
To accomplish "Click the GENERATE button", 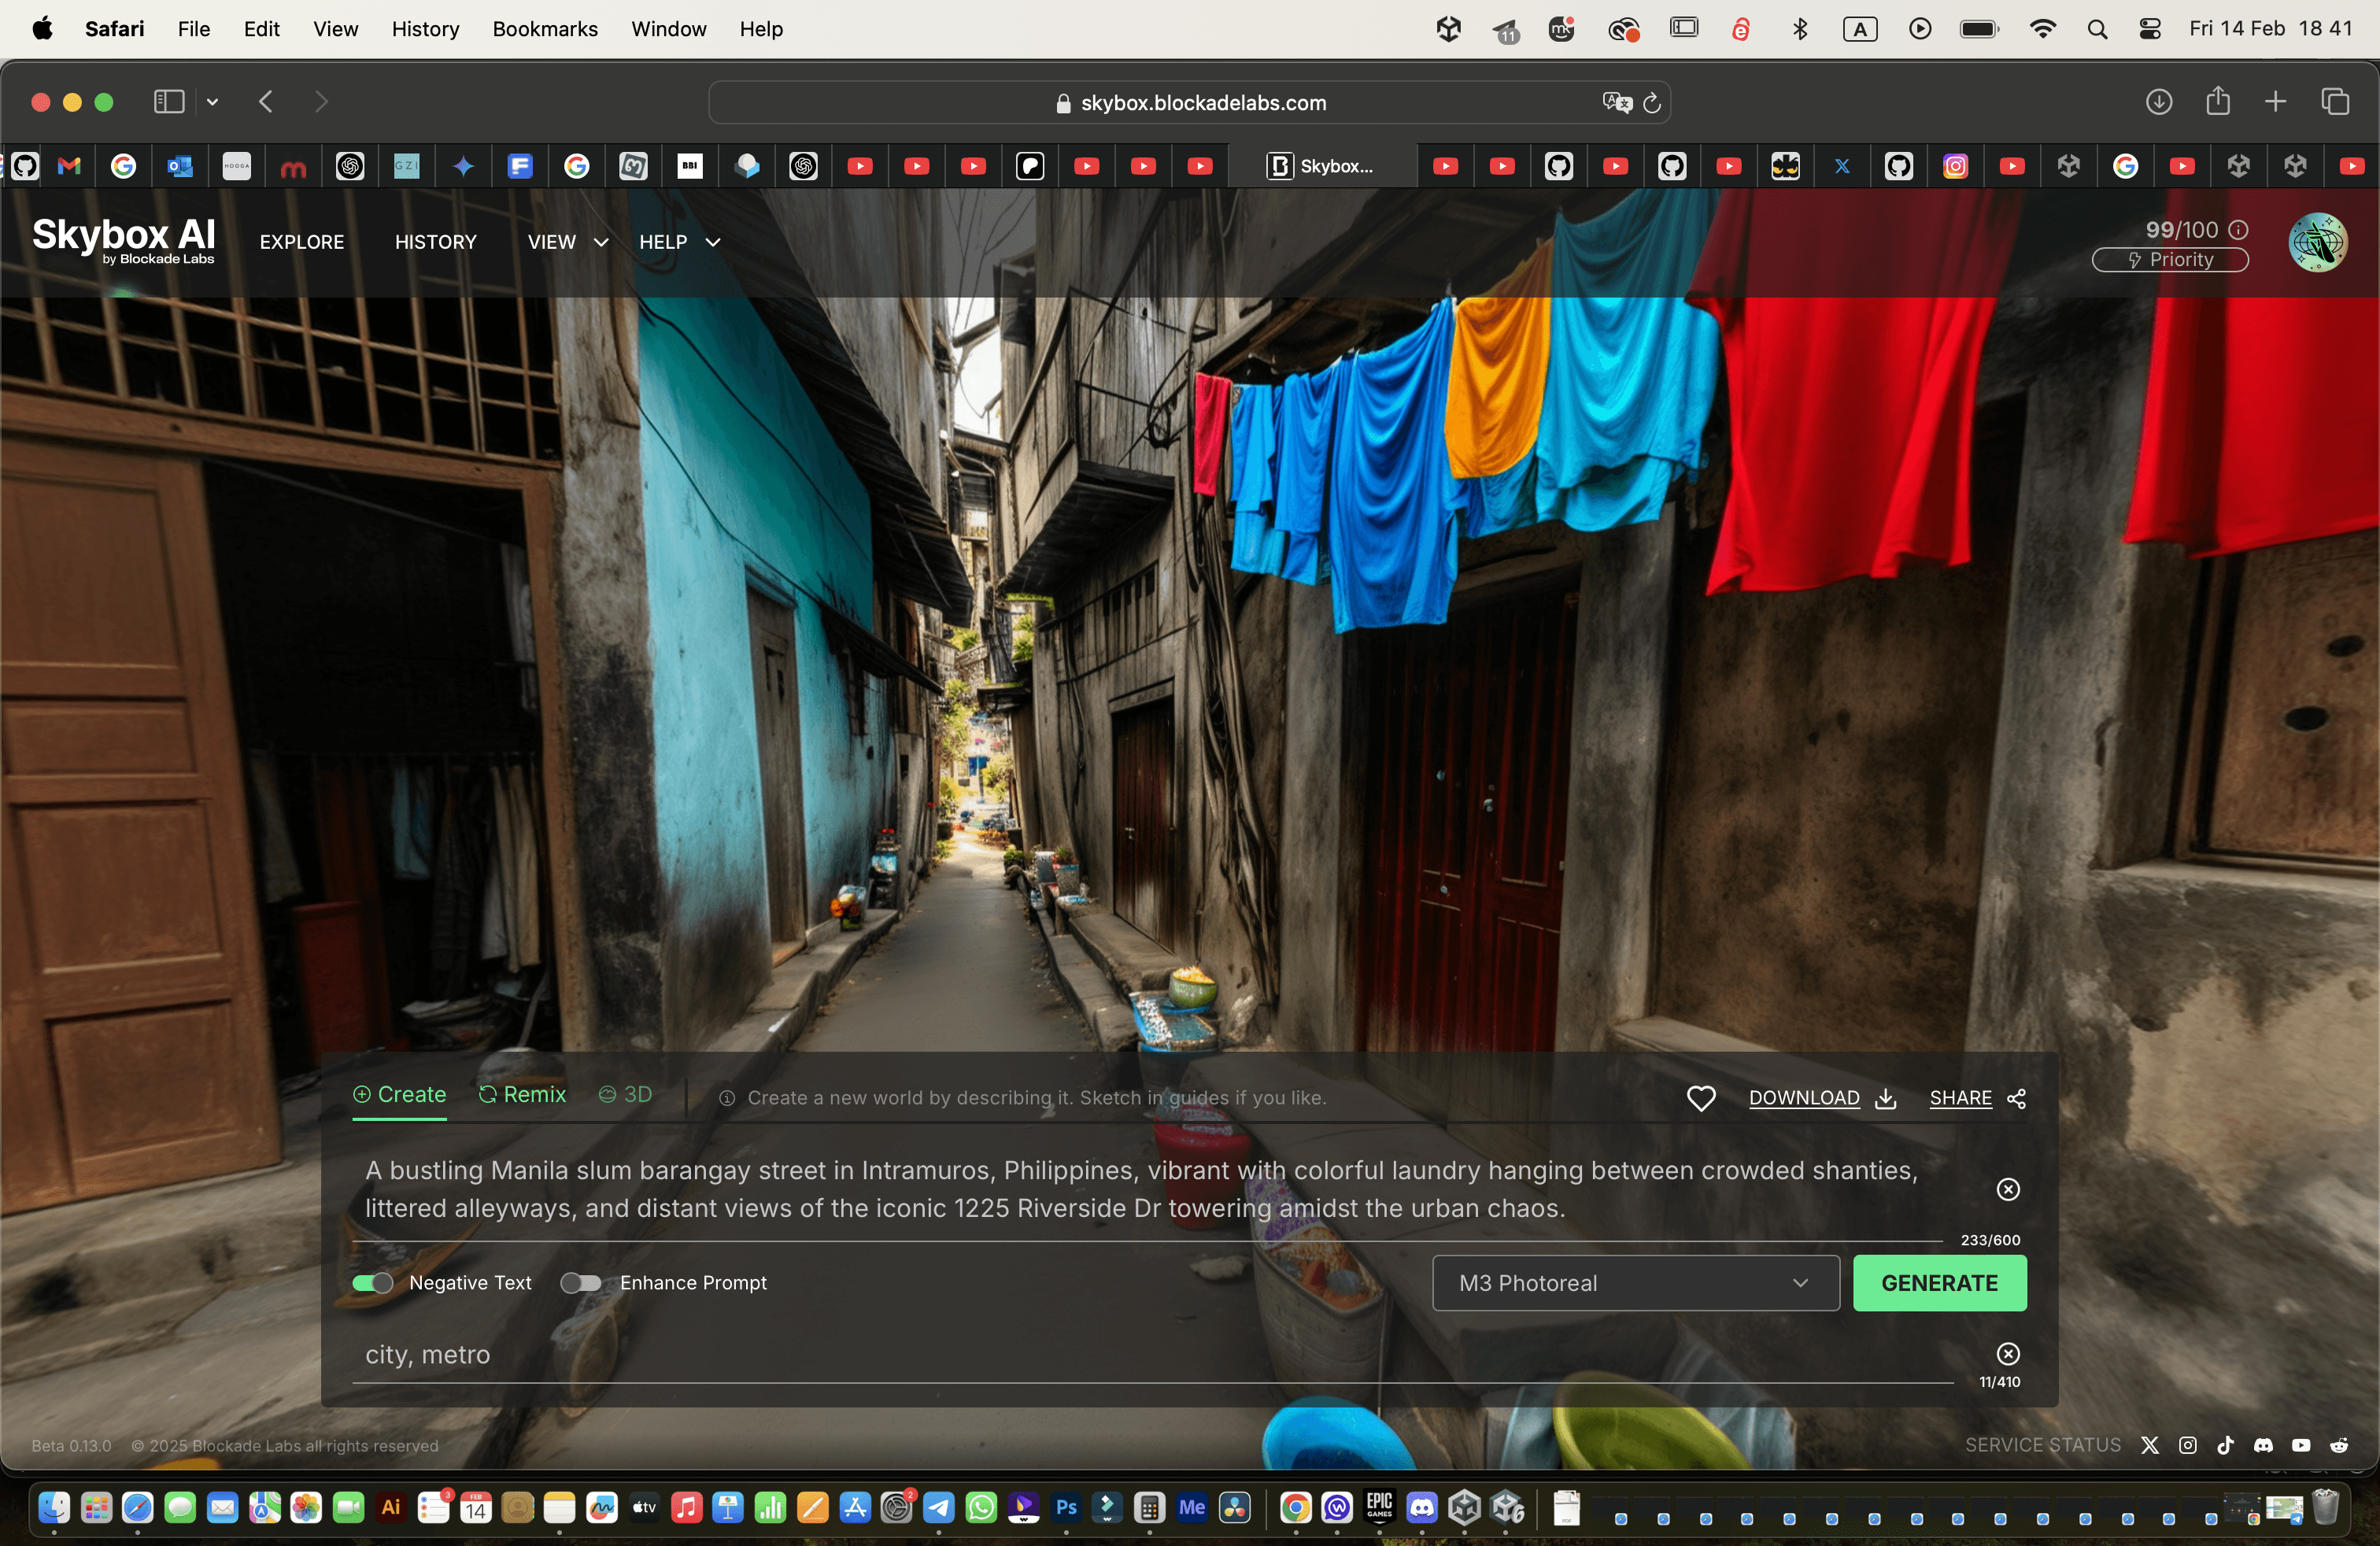I will [1939, 1283].
